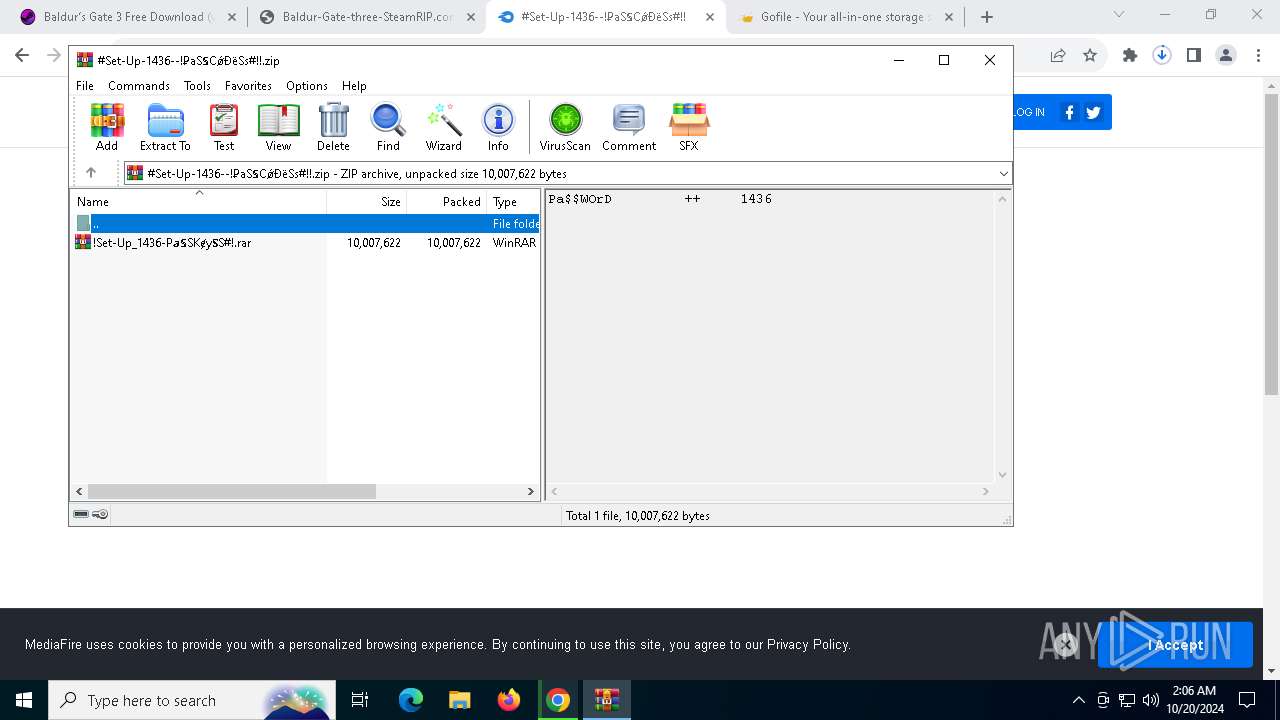Sort by the Packed column header
This screenshot has width=1280, height=720.
click(447, 201)
